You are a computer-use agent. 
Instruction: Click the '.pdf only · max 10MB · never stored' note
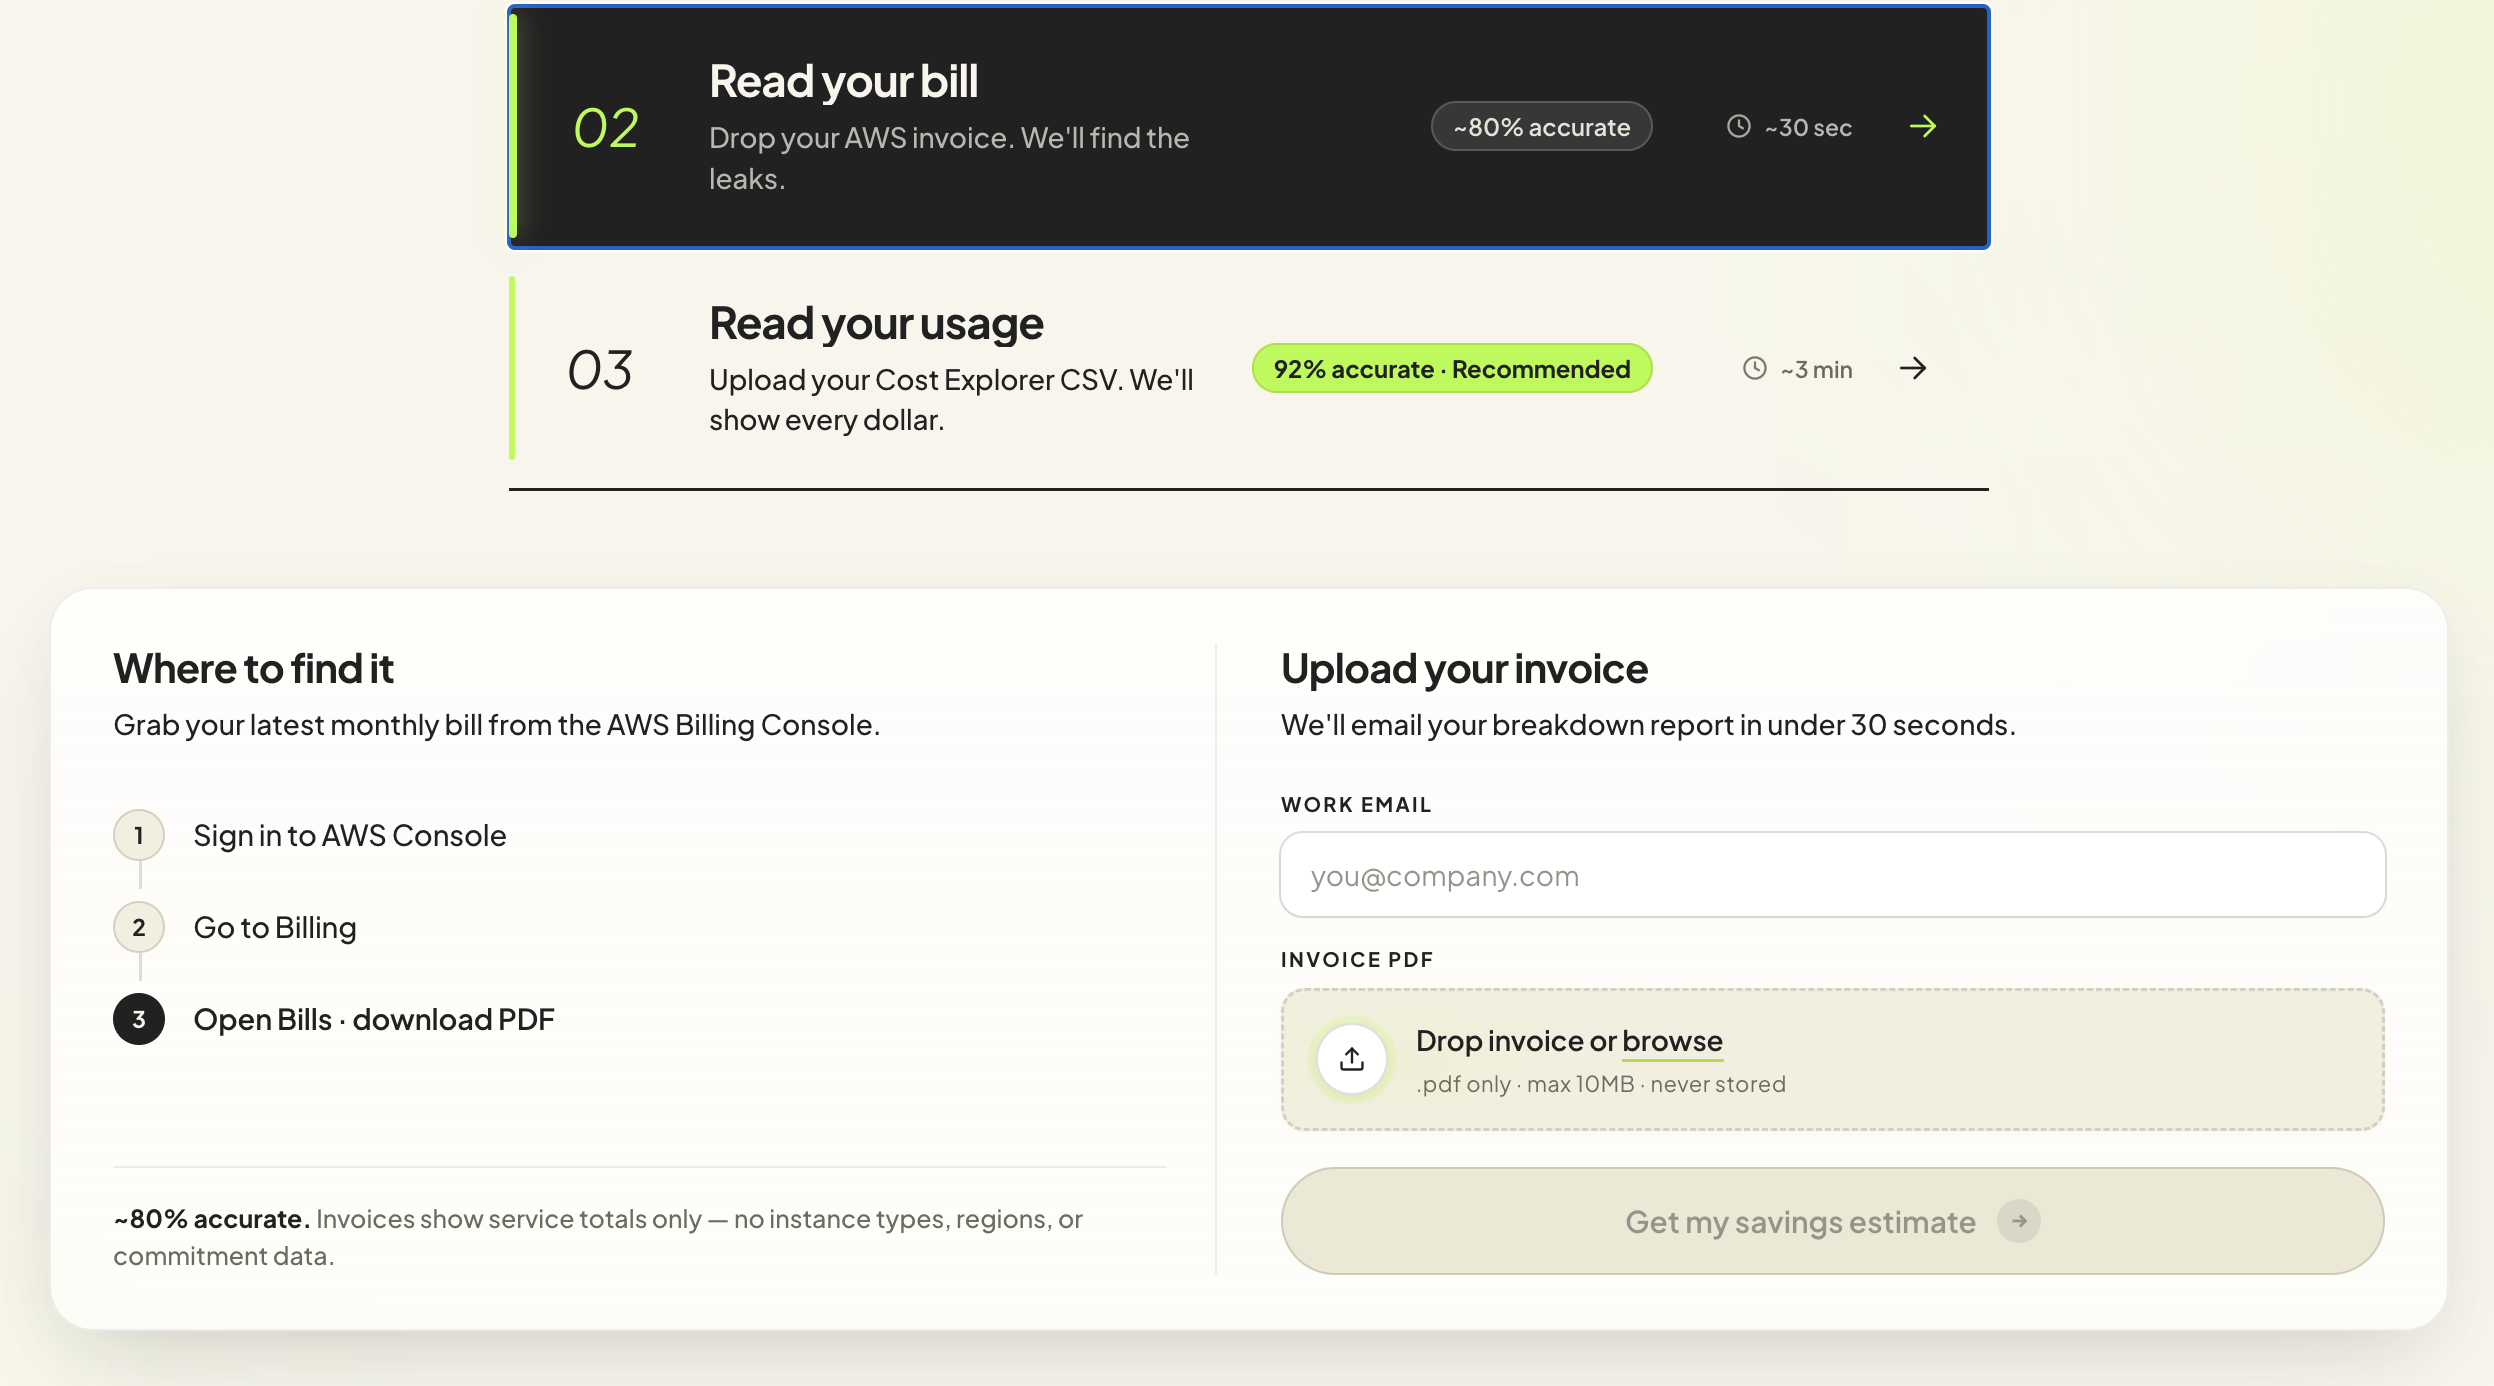1601,1085
